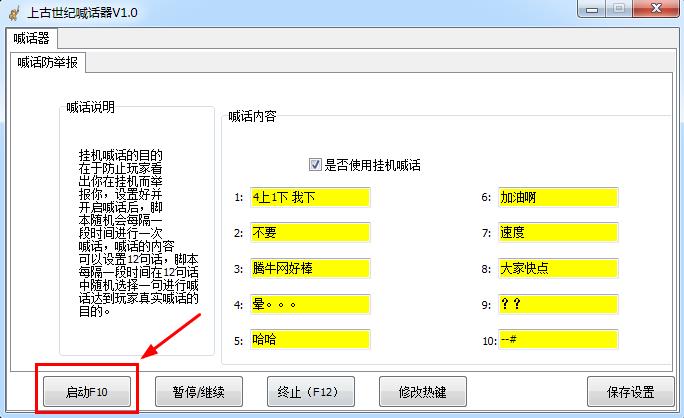Click the app icon in title bar

13,10
